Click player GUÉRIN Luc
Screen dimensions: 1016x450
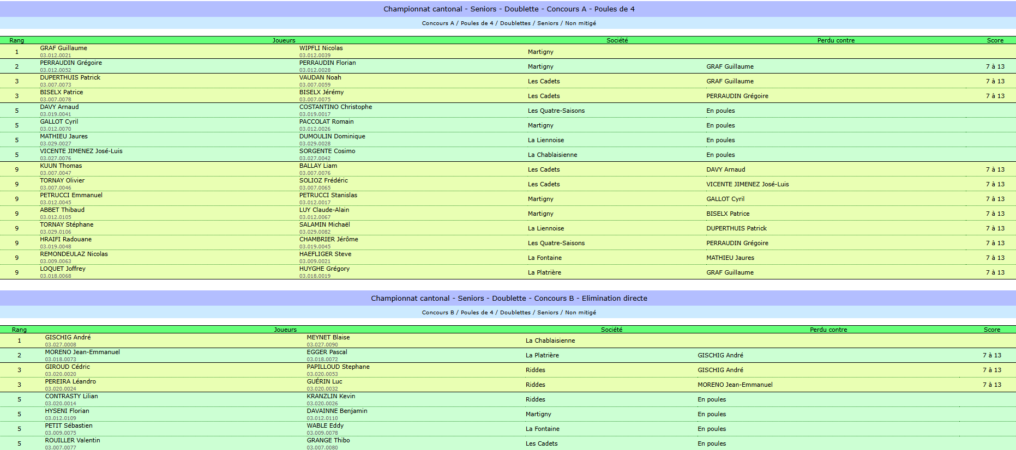[x=323, y=382]
